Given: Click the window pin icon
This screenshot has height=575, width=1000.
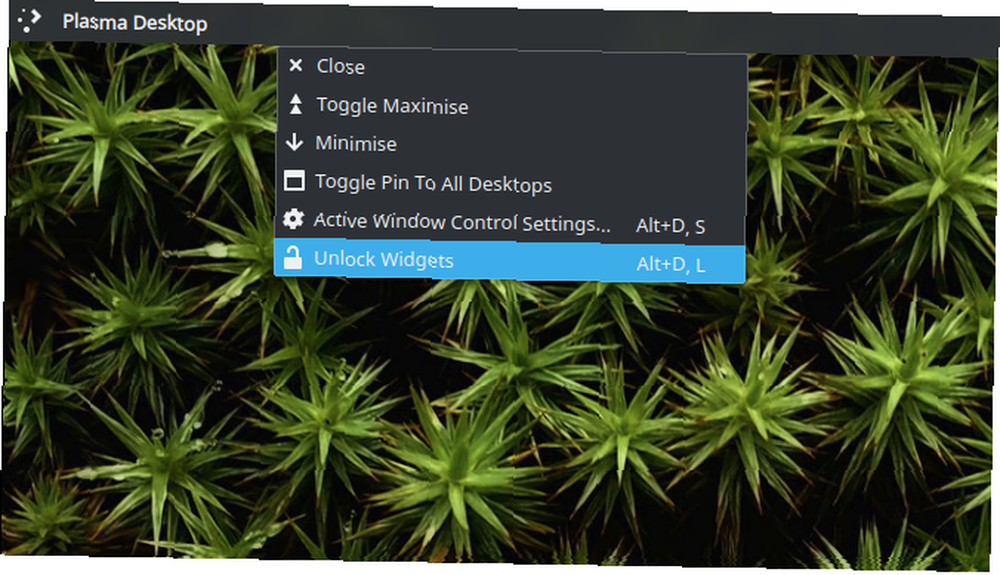Looking at the screenshot, I should point(294,181).
